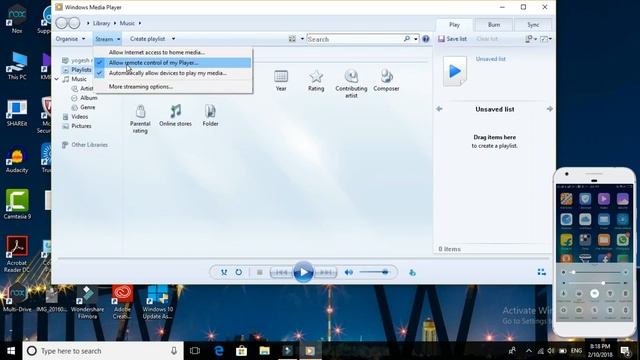Collapse the Music tree node
Image resolution: width=640 pixels, height=360 pixels.
click(x=57, y=79)
